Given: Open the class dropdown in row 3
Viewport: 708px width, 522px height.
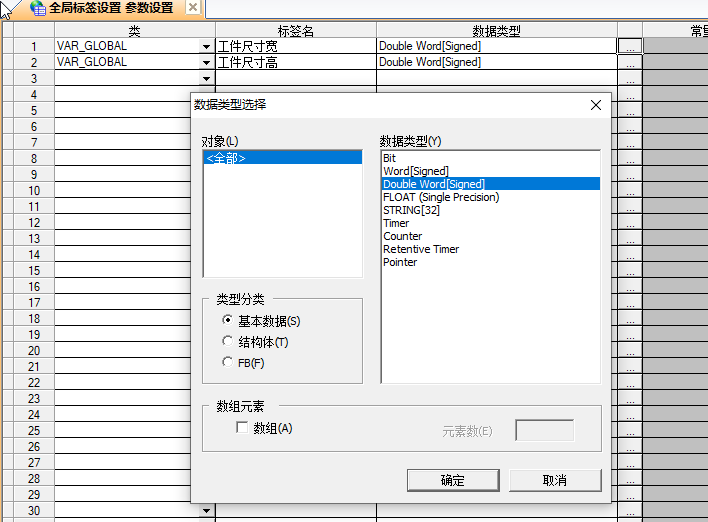Looking at the screenshot, I should pyautogui.click(x=206, y=79).
